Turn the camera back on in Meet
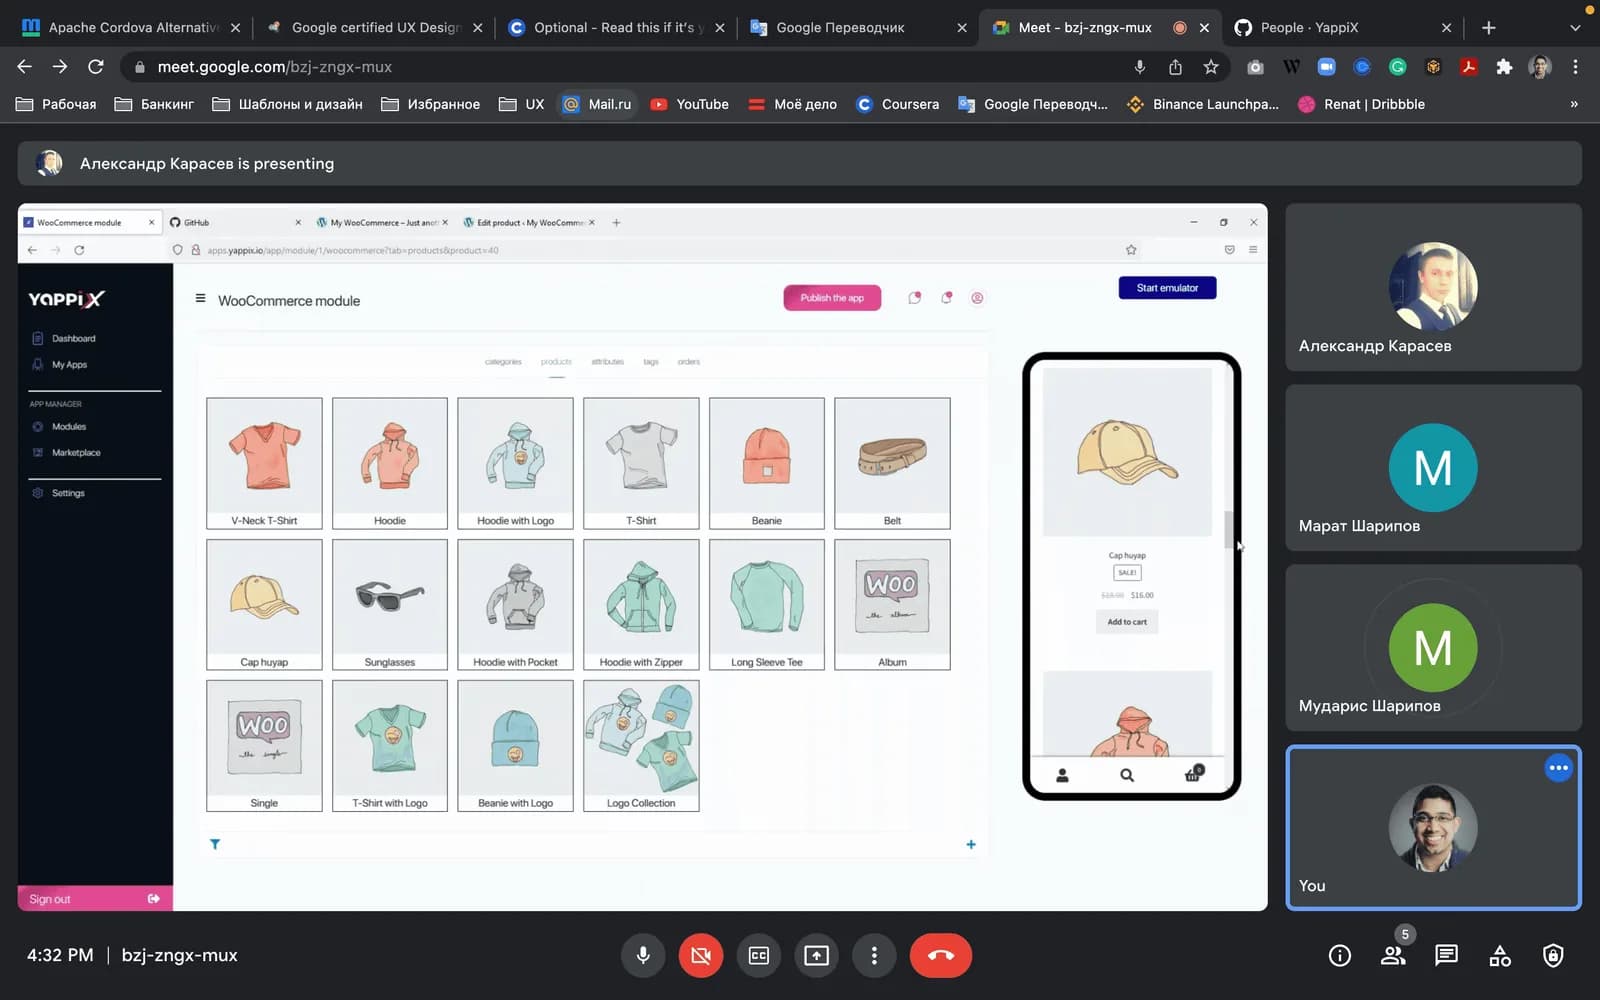 click(701, 955)
